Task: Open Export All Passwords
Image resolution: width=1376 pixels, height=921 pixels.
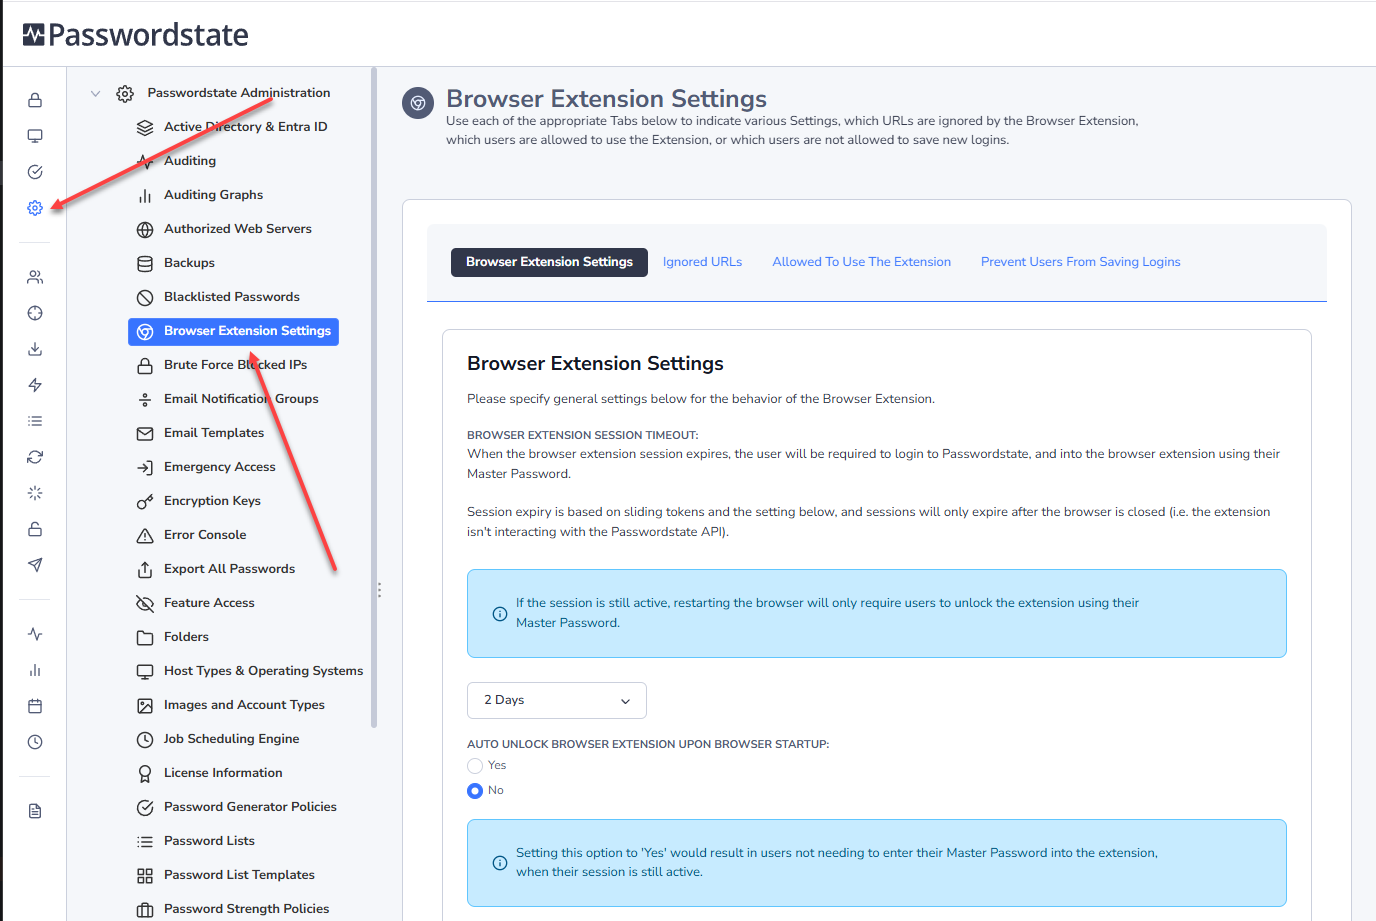Action: [229, 569]
